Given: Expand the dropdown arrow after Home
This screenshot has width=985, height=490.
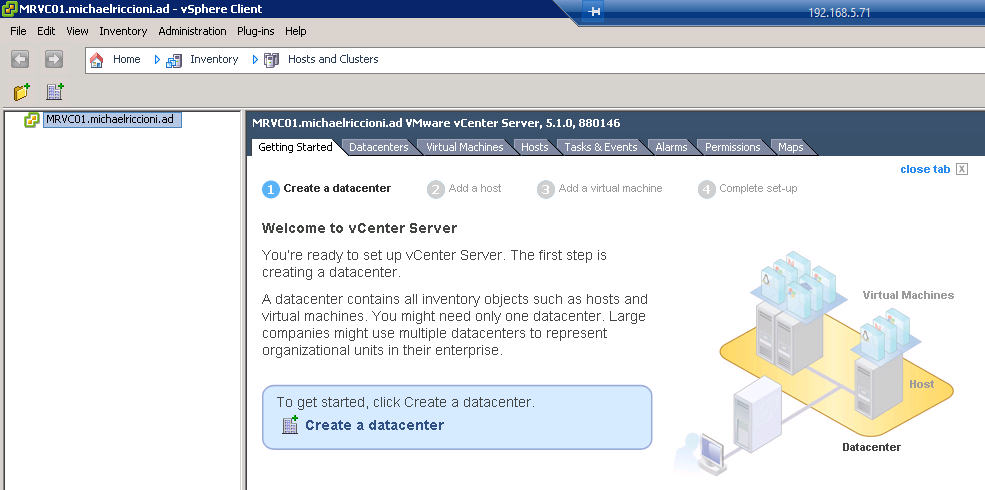Looking at the screenshot, I should [157, 60].
